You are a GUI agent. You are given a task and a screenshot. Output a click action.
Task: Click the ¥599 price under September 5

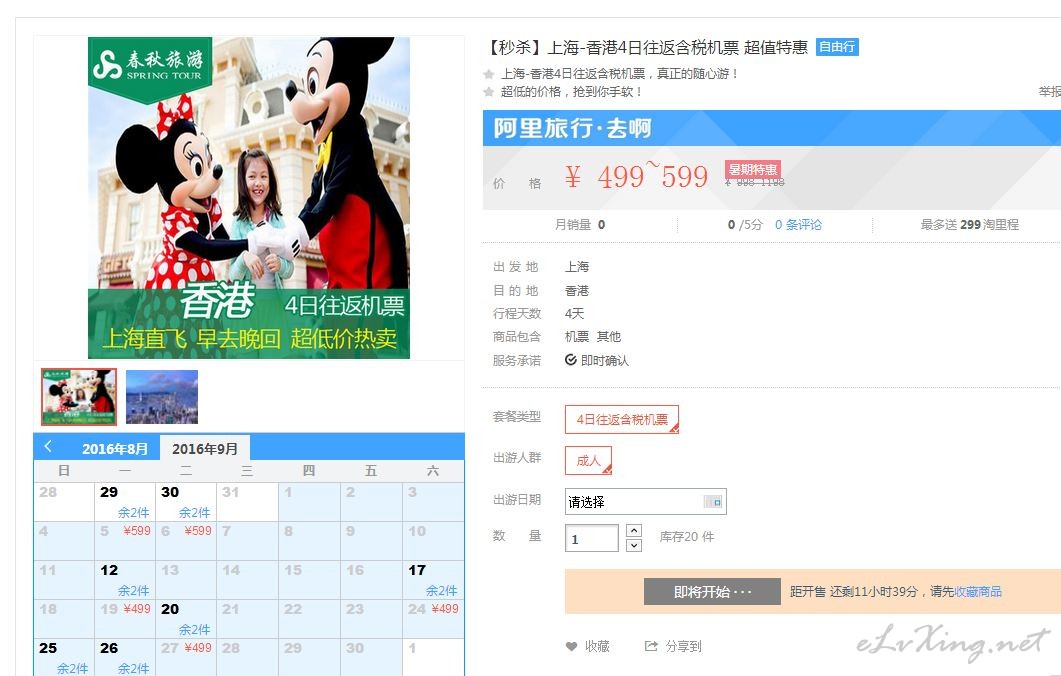tap(137, 531)
